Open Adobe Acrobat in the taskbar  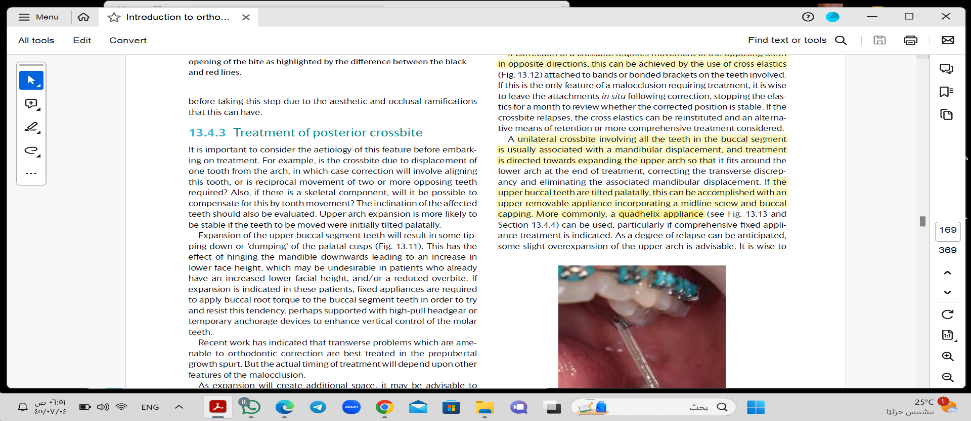click(217, 407)
